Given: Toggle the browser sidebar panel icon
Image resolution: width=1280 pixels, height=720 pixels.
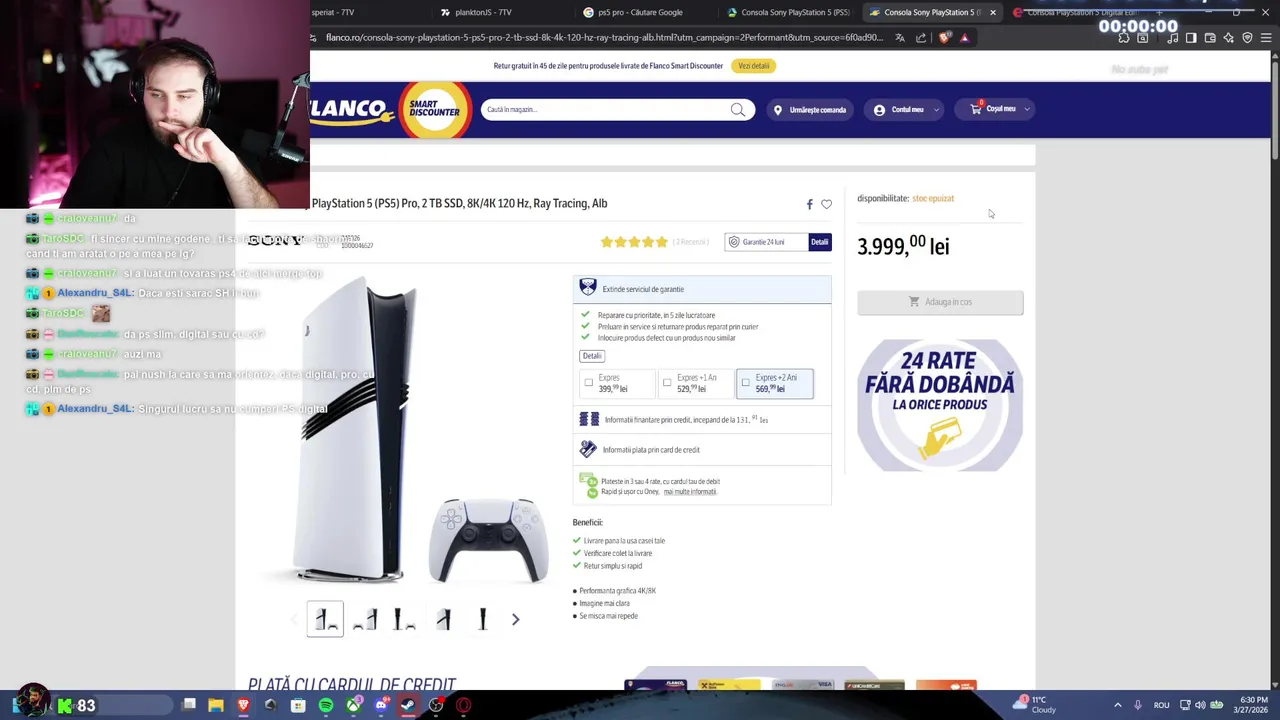Looking at the screenshot, I should pos(1191,38).
